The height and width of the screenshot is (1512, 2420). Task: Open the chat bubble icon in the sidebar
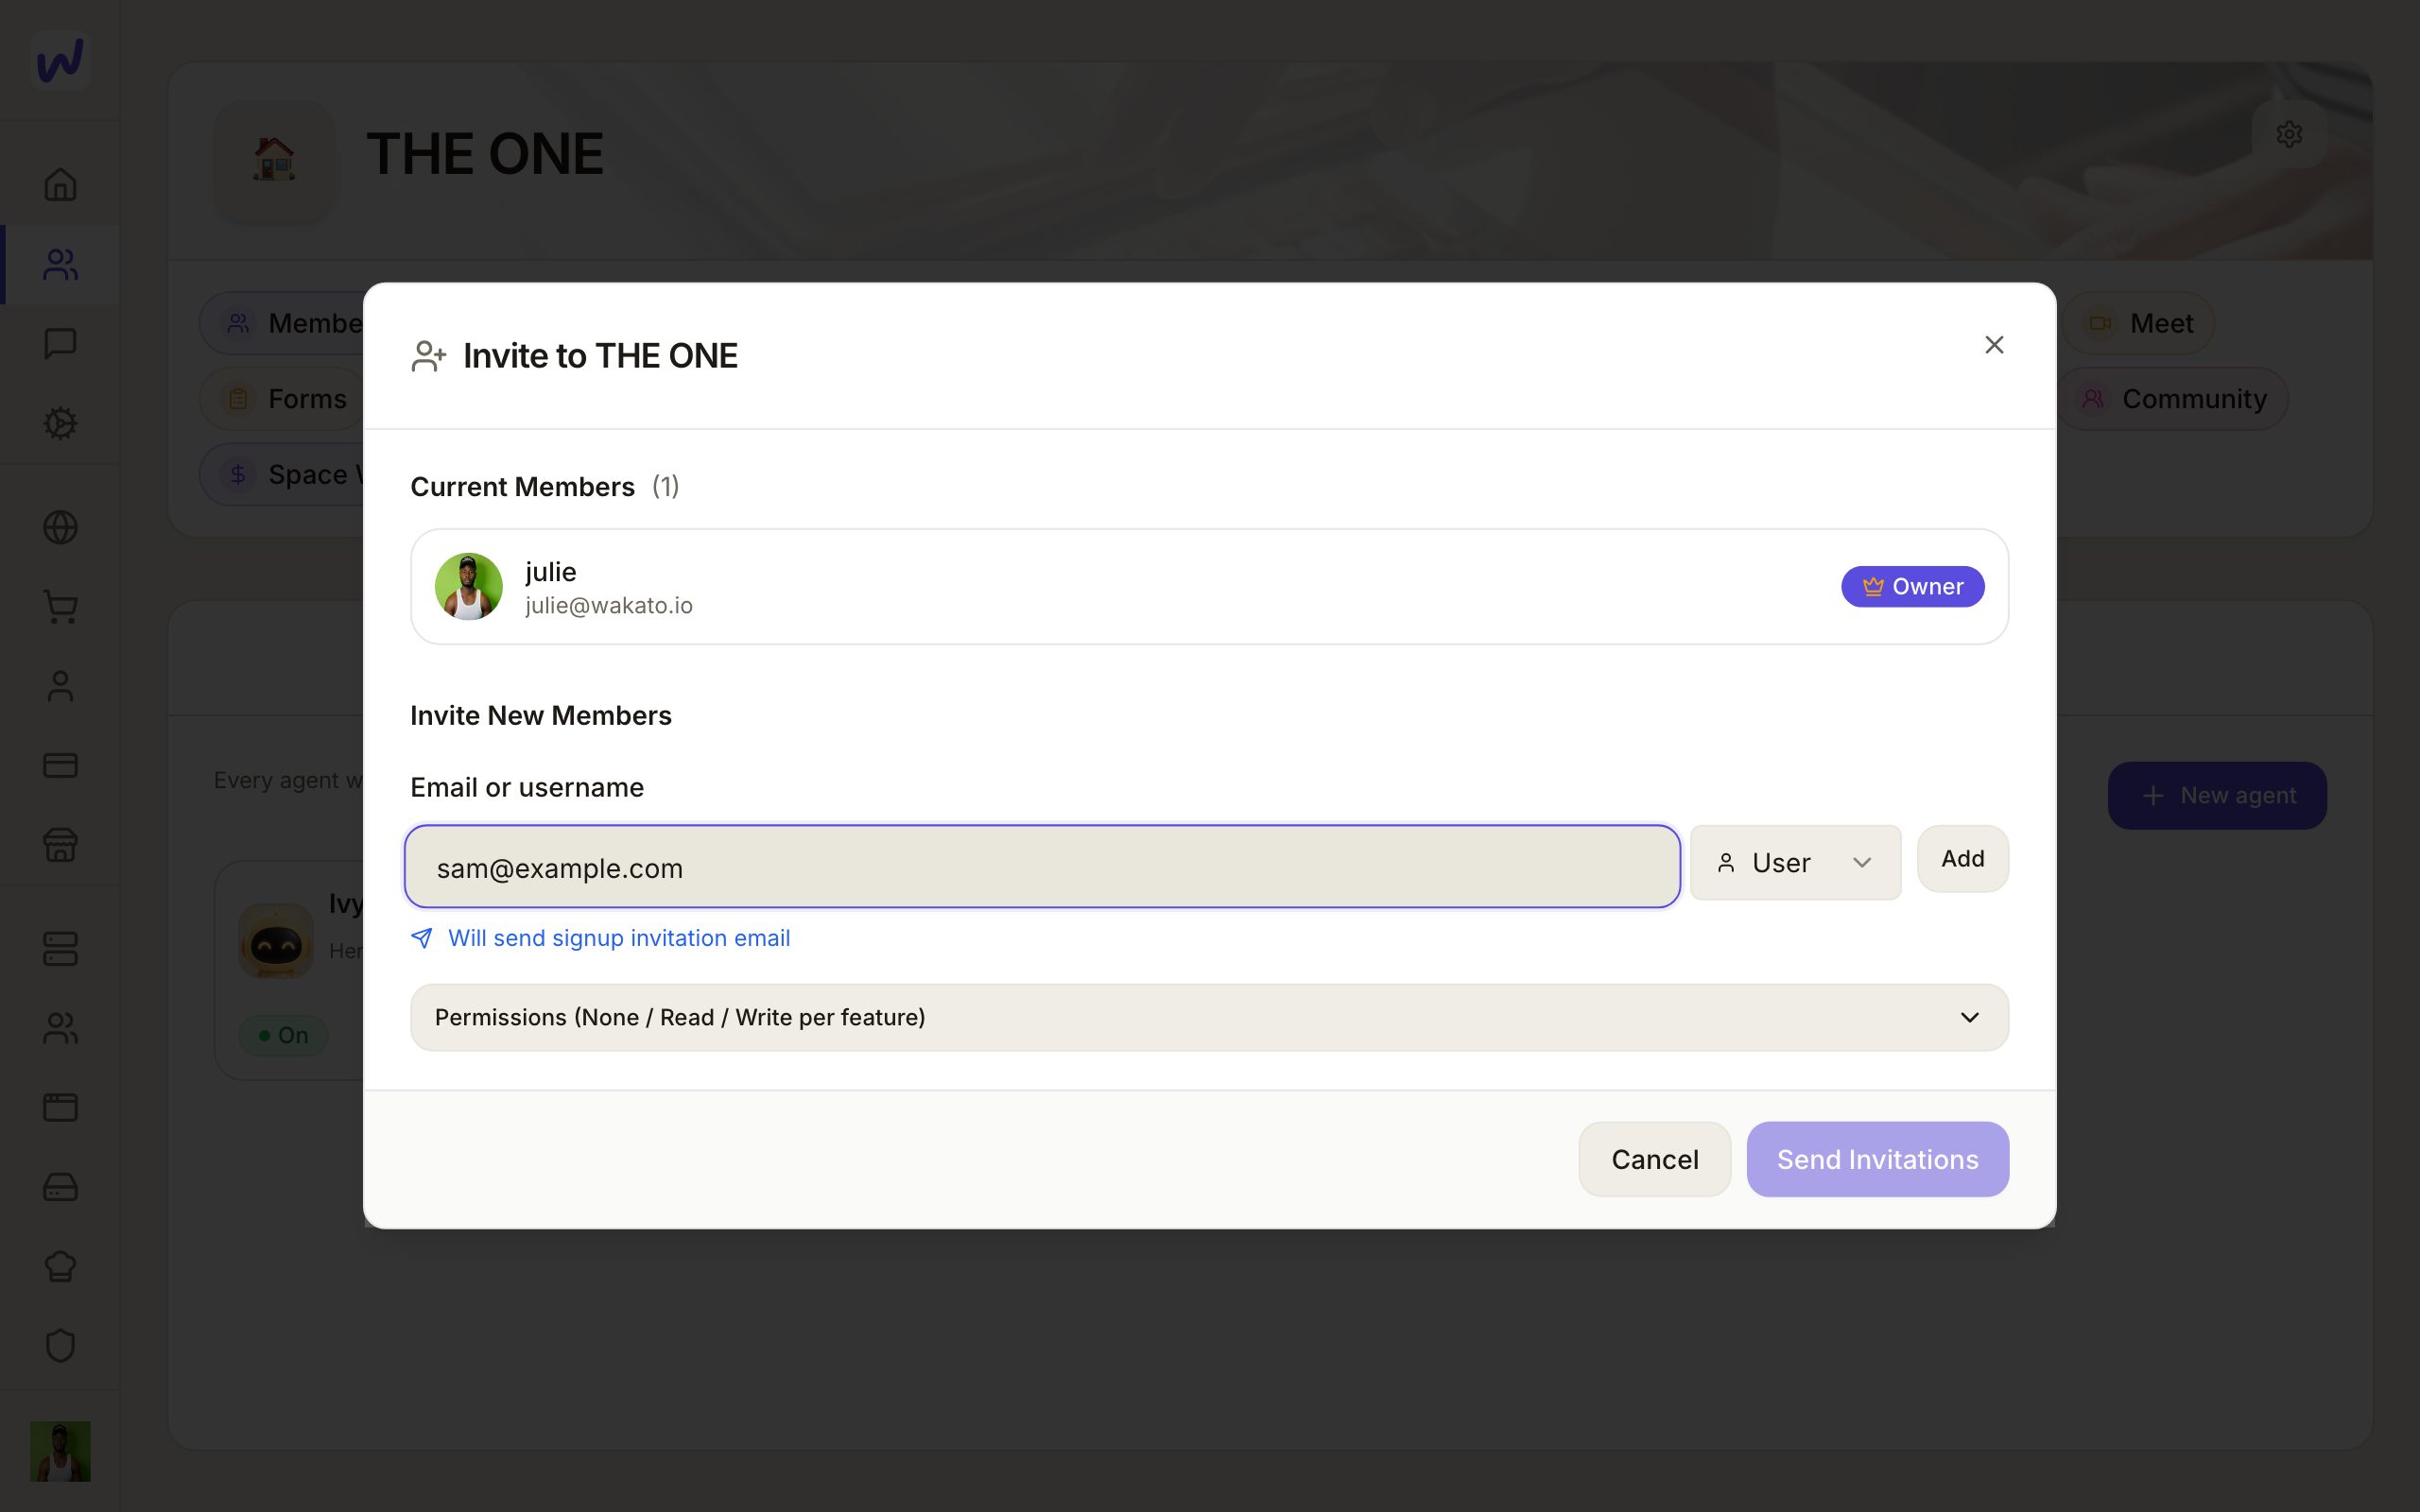(x=60, y=343)
